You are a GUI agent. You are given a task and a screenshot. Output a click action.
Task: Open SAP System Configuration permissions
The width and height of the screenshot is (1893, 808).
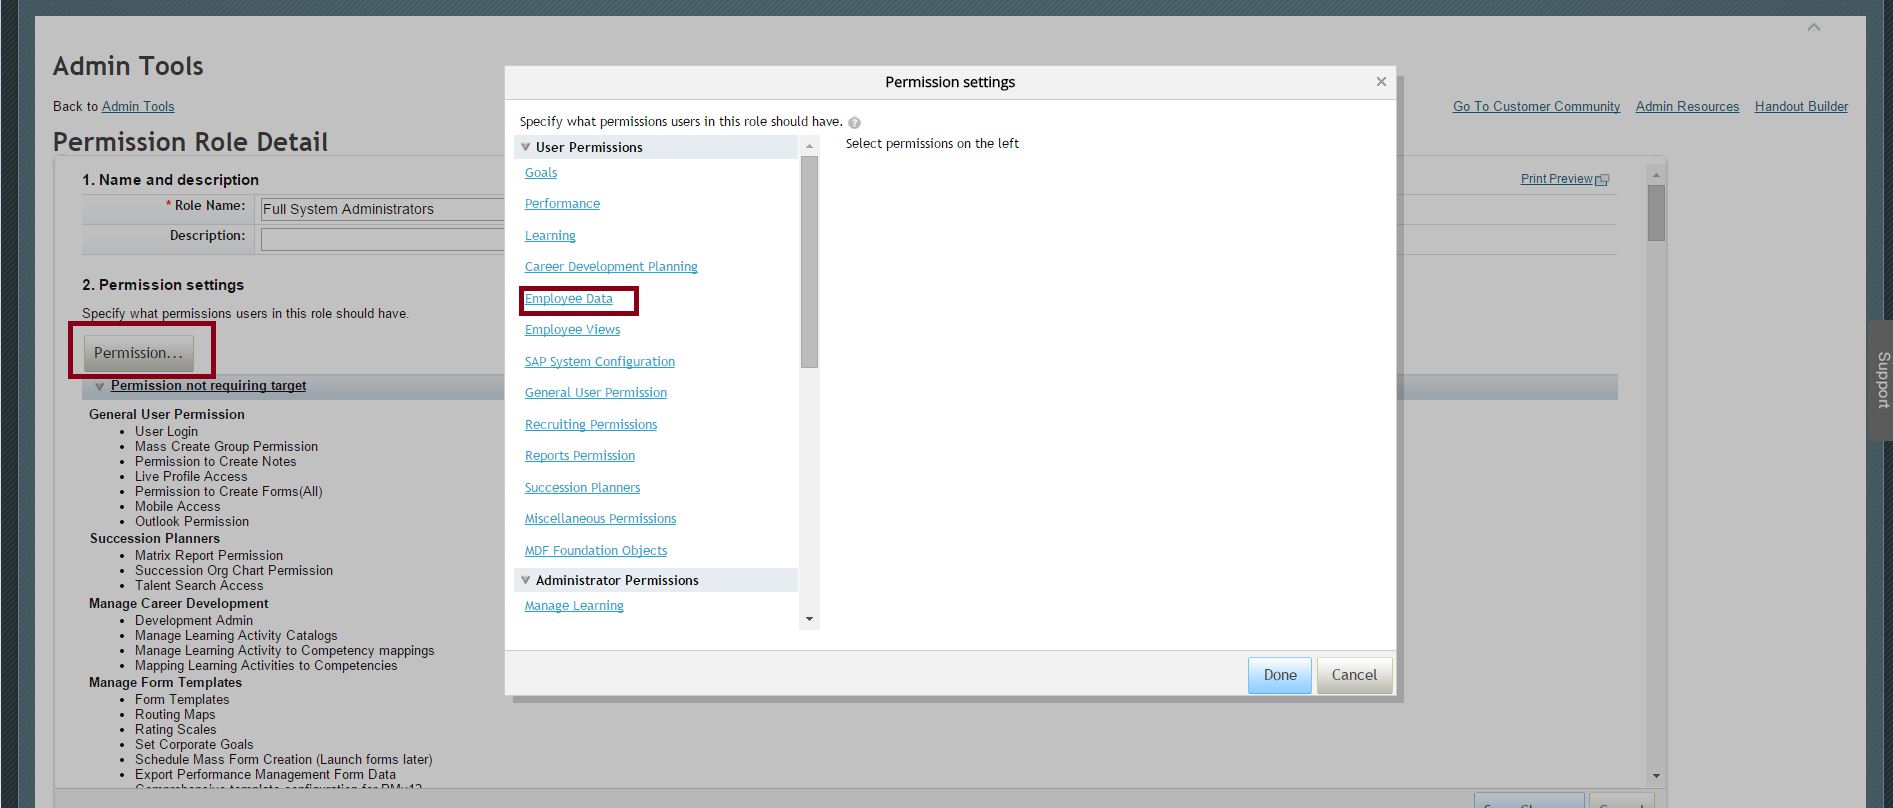pyautogui.click(x=600, y=362)
